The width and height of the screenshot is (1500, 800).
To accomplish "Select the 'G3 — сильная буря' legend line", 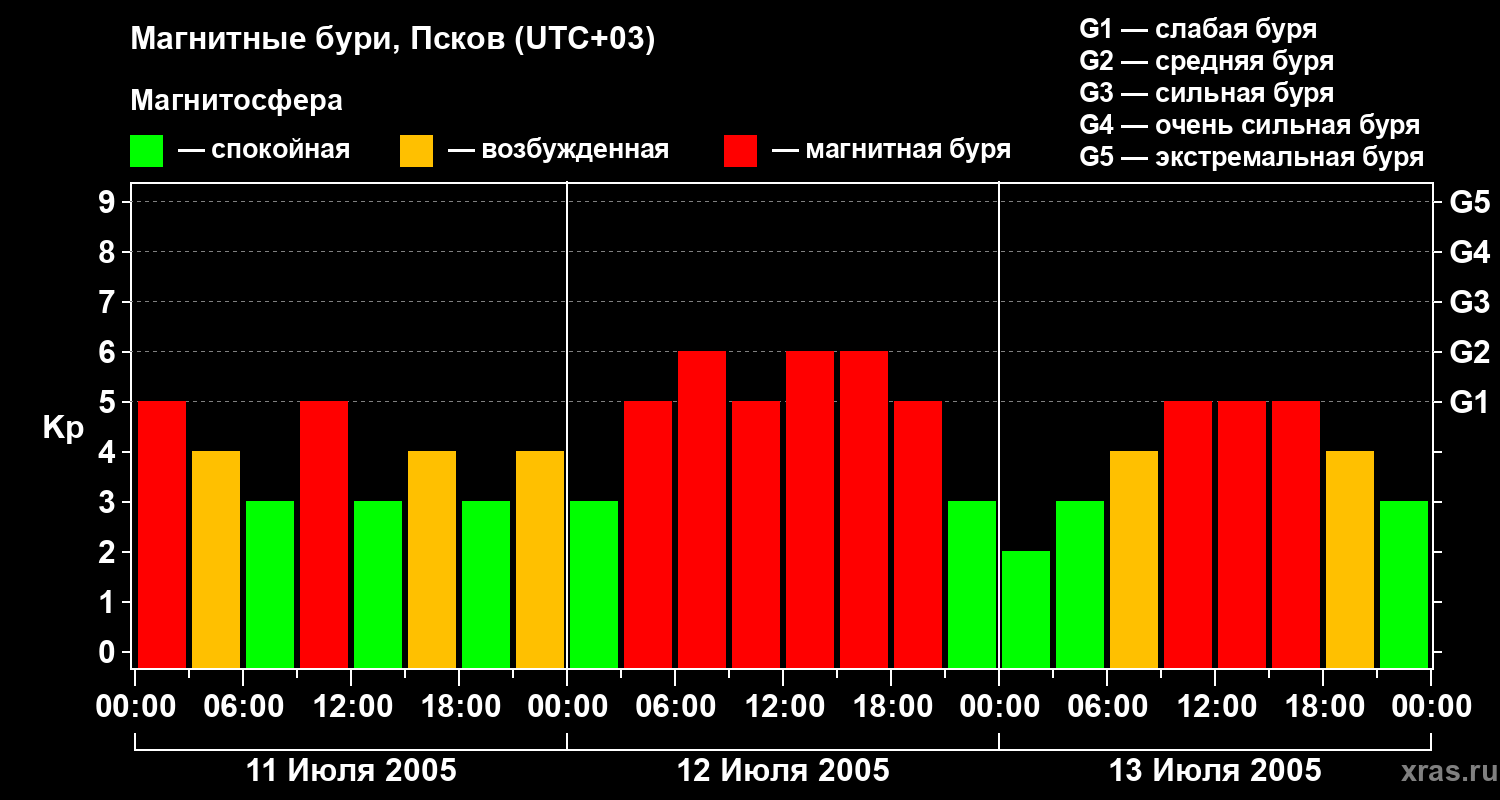I will [1207, 93].
